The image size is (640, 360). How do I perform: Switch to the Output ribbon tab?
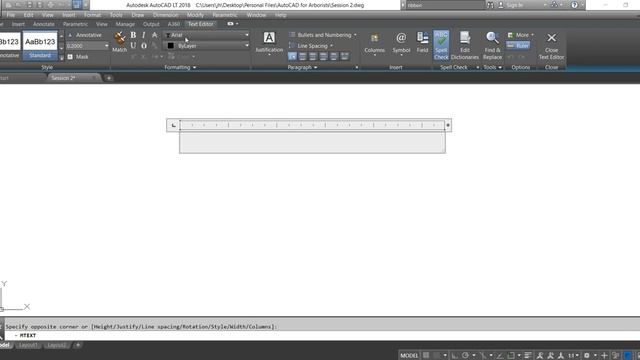tap(151, 24)
